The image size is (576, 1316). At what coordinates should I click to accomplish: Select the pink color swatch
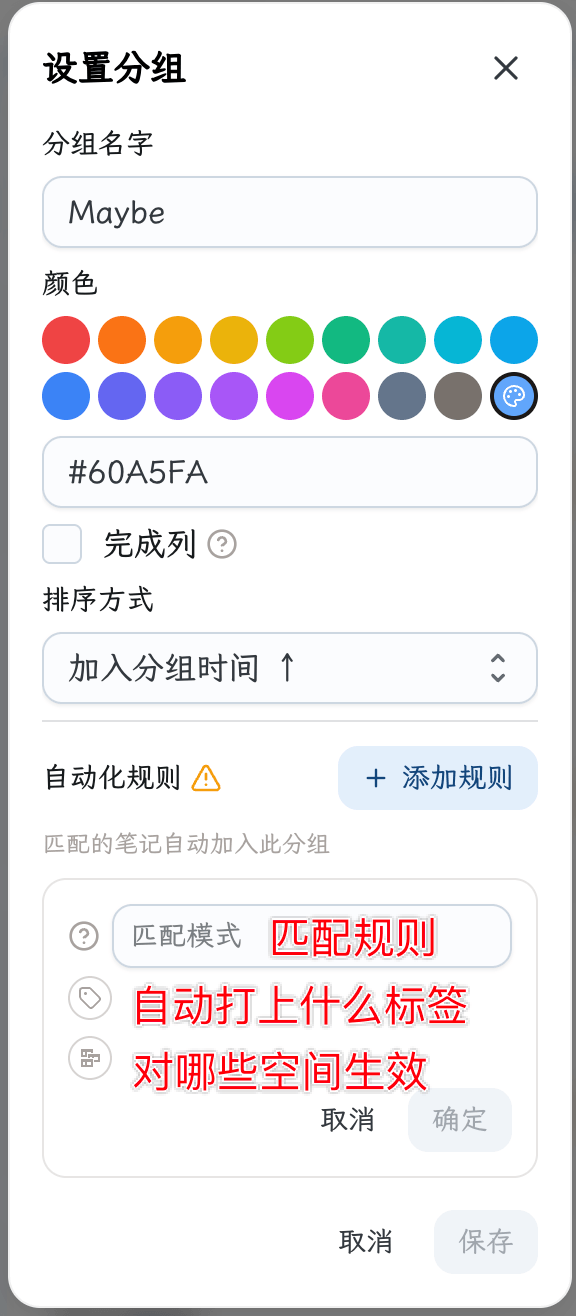(346, 397)
